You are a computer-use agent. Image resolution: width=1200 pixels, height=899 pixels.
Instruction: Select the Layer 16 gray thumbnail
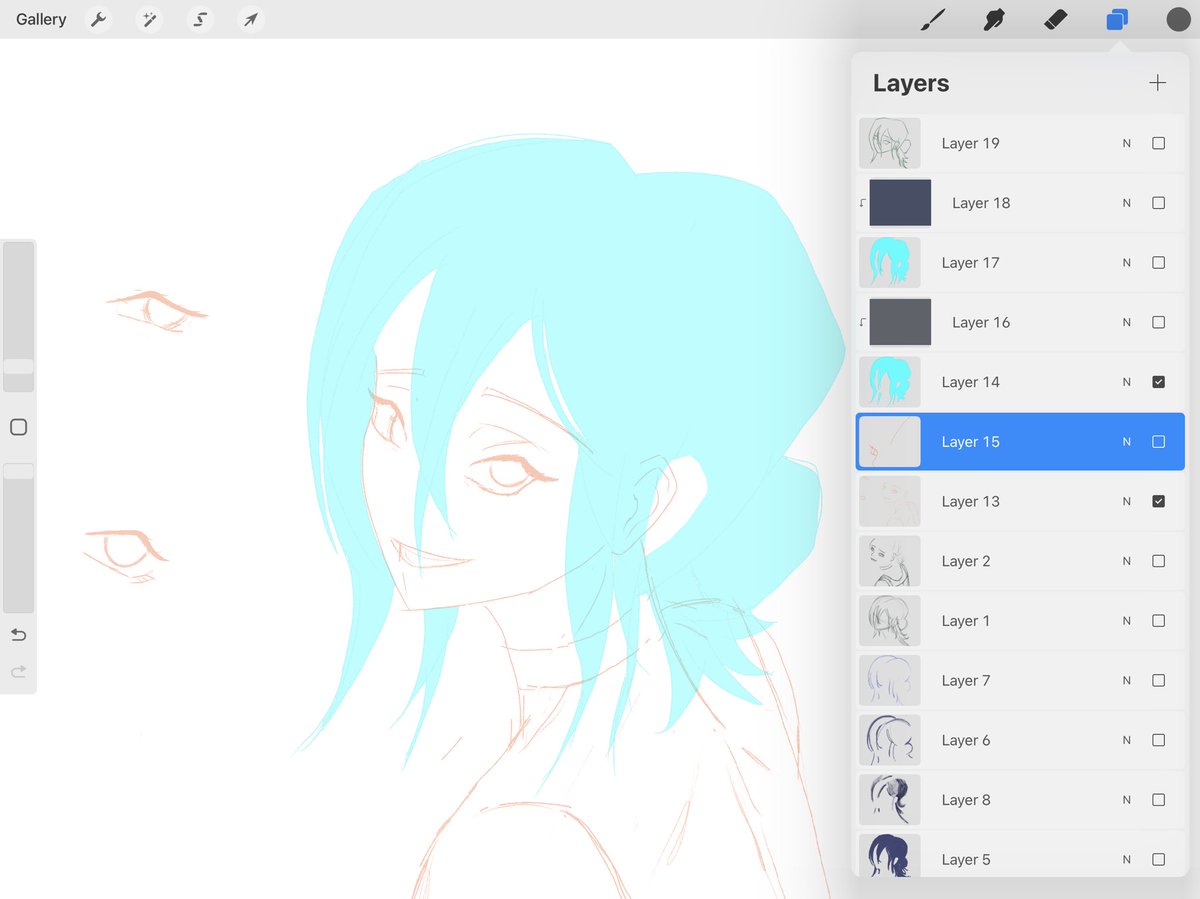point(900,322)
